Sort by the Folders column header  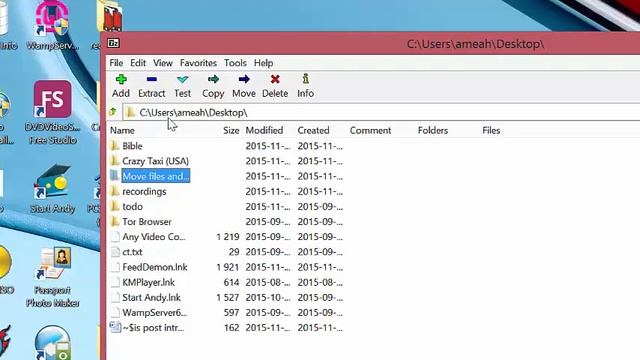tap(433, 130)
